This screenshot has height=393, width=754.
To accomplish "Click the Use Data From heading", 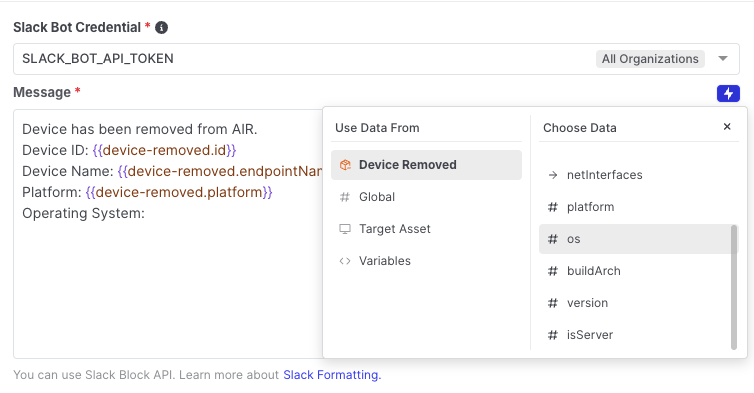I will tap(377, 128).
